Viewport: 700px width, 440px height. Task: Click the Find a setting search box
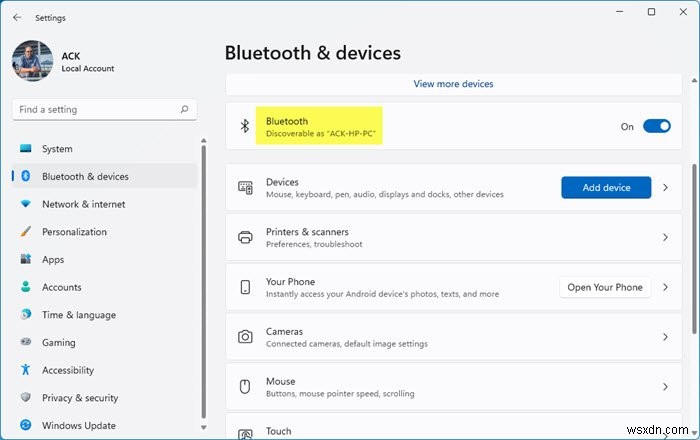(x=104, y=110)
